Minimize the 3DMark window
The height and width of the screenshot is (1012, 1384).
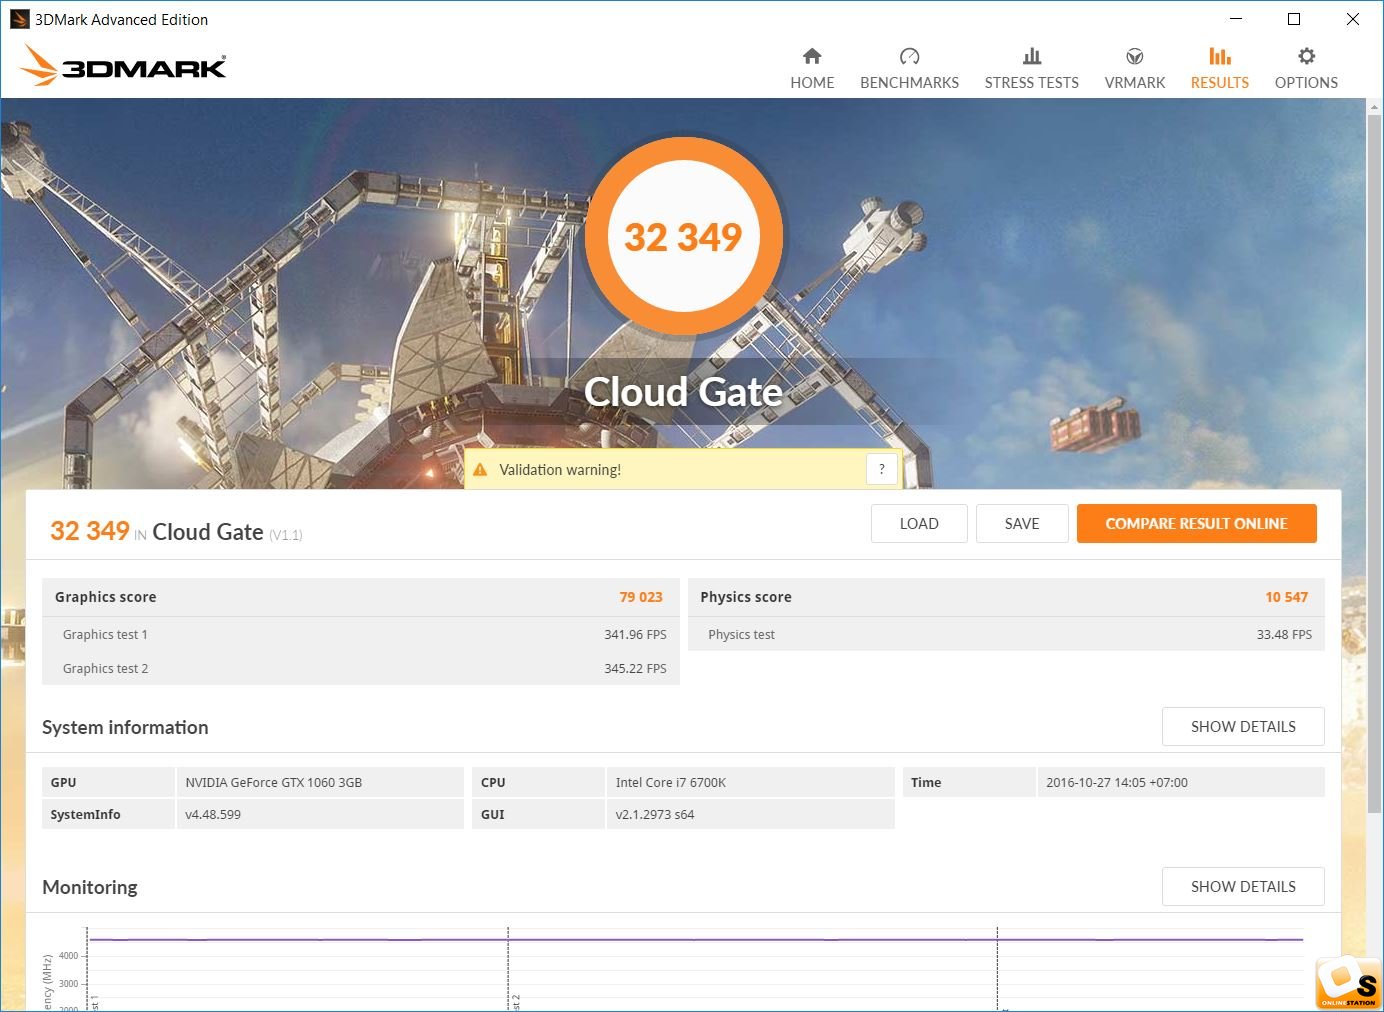click(1236, 19)
